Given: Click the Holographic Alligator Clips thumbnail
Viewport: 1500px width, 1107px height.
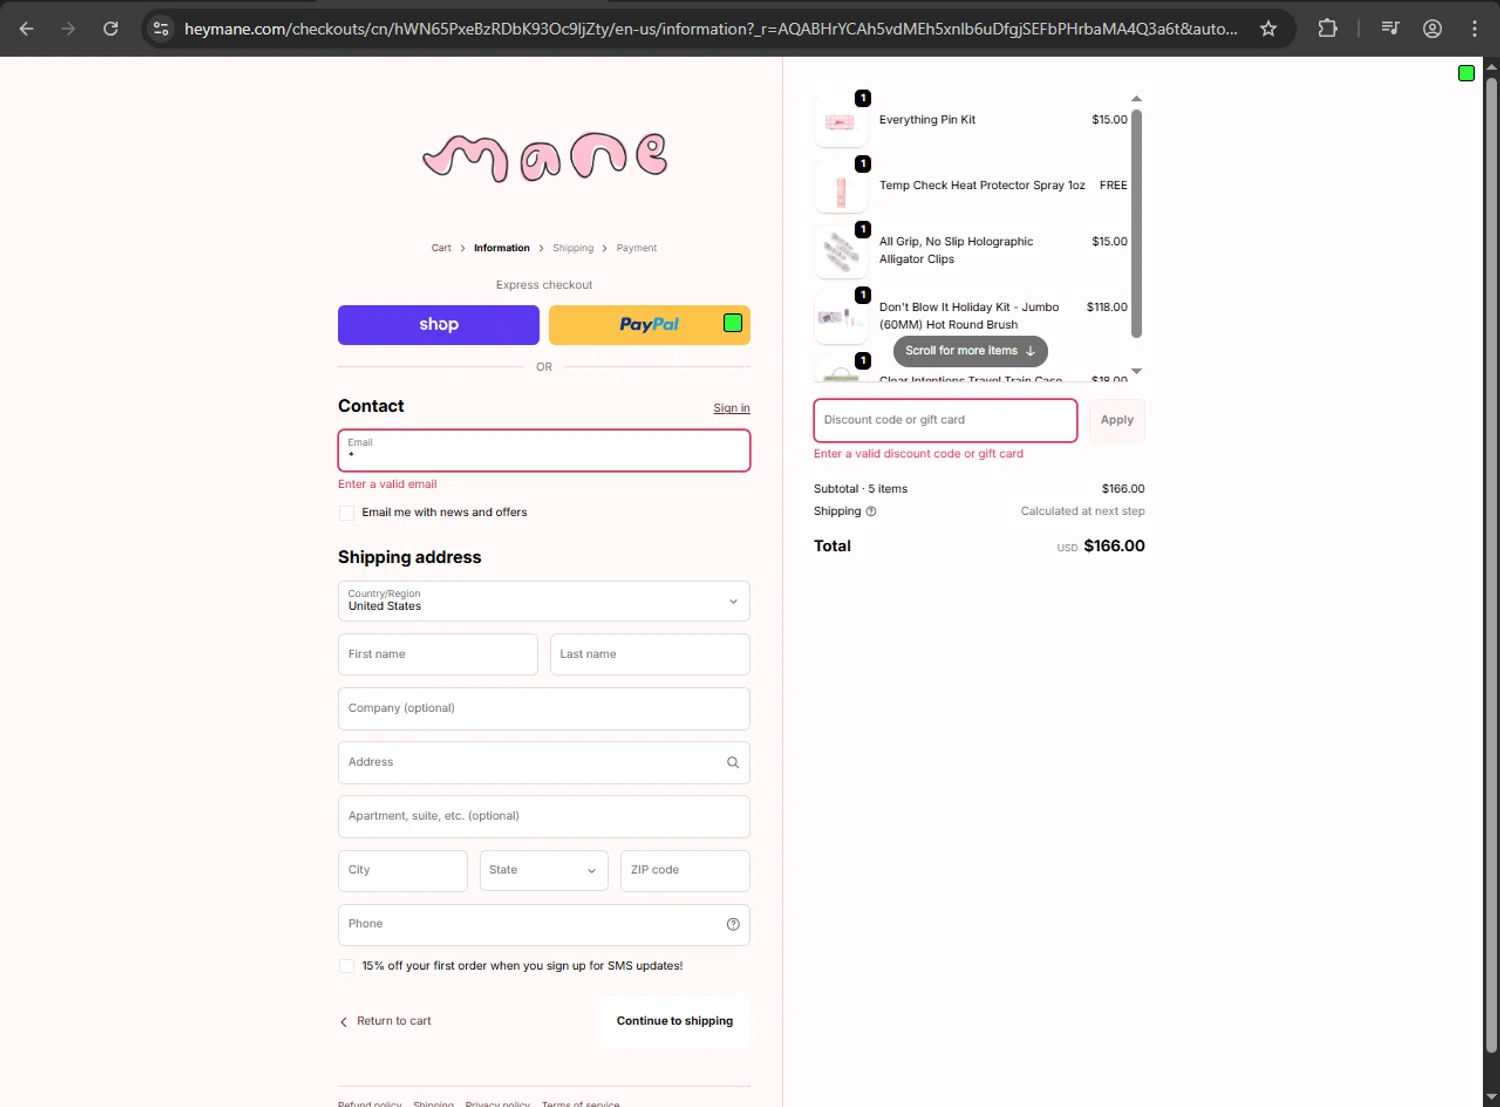Looking at the screenshot, I should point(841,252).
